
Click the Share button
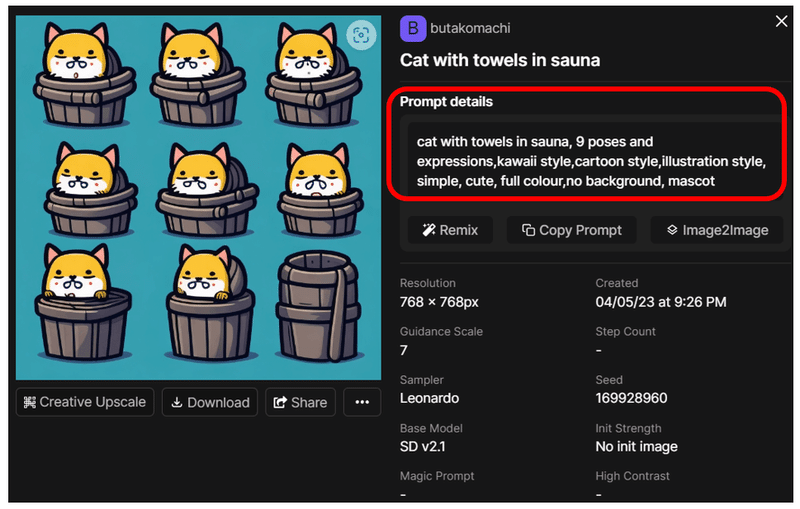pos(300,402)
